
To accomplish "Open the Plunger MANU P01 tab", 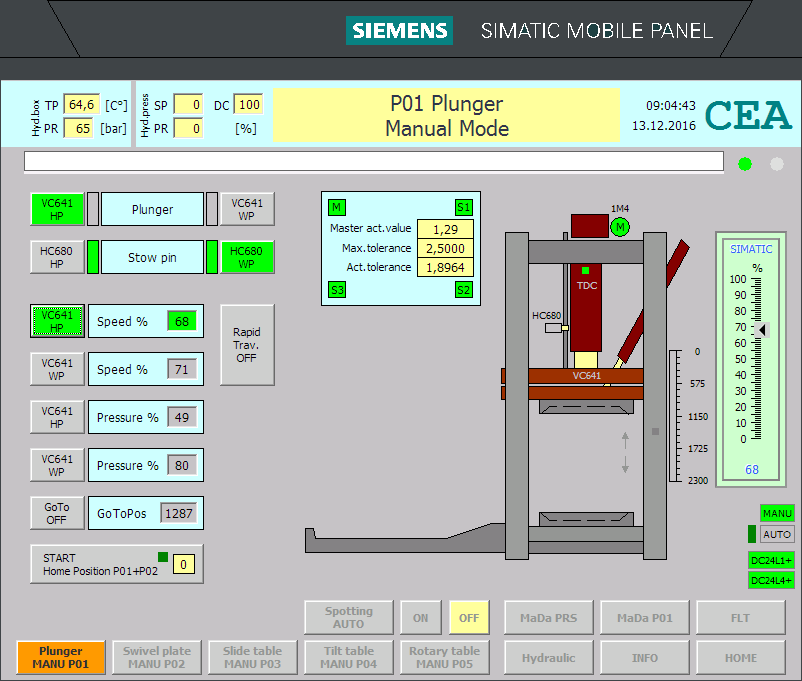I will (x=61, y=657).
